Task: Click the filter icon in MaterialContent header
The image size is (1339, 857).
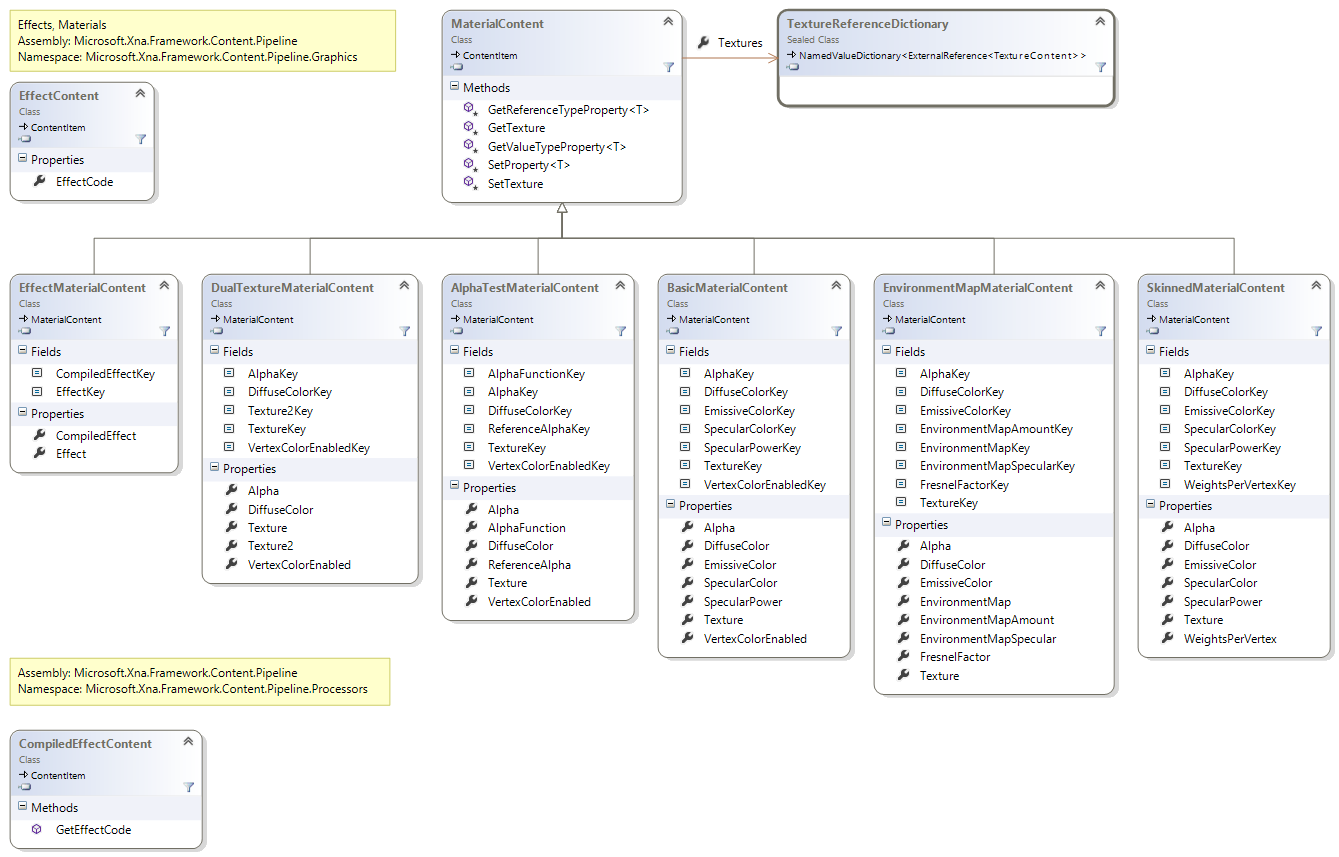Action: [669, 67]
